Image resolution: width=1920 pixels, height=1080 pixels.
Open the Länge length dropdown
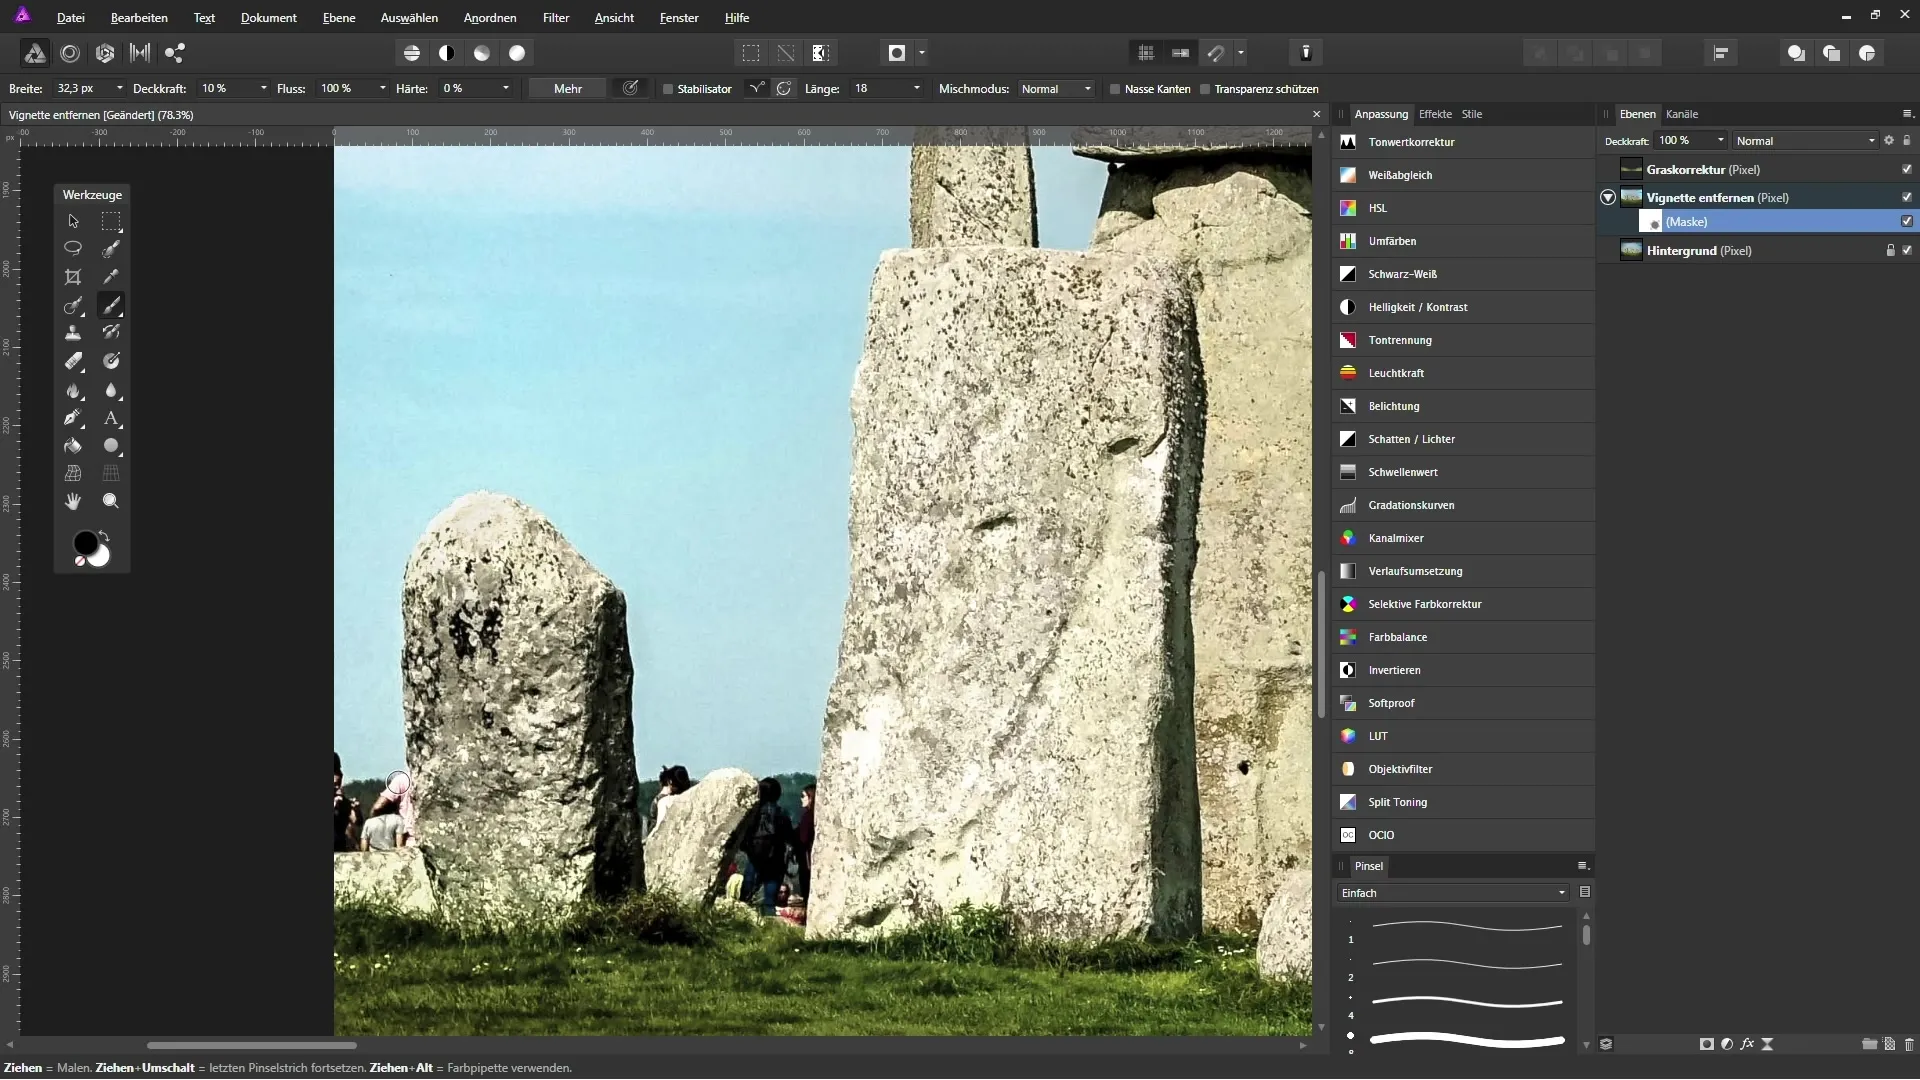916,89
